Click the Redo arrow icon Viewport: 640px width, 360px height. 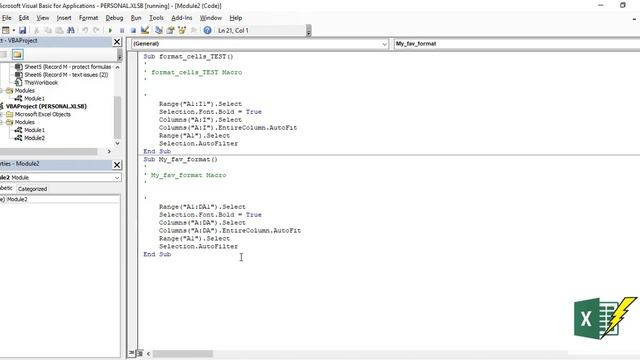[96, 30]
